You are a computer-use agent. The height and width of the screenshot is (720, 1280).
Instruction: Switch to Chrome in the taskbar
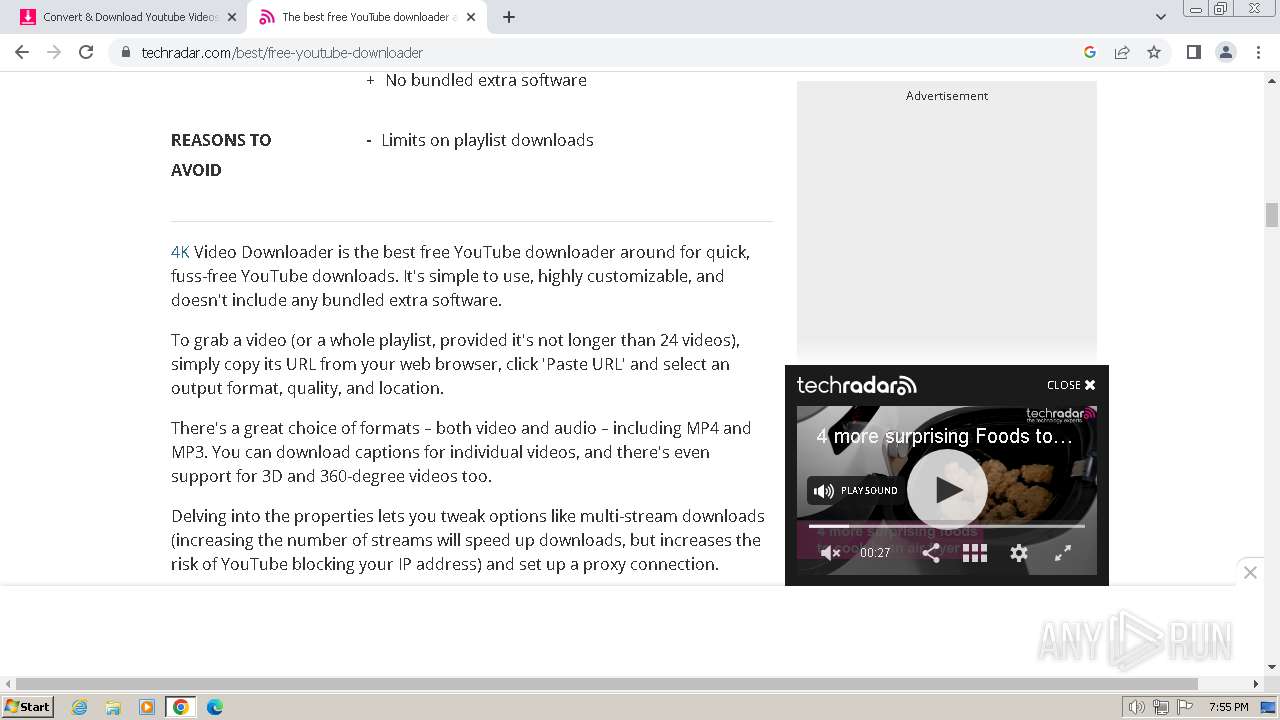(181, 707)
